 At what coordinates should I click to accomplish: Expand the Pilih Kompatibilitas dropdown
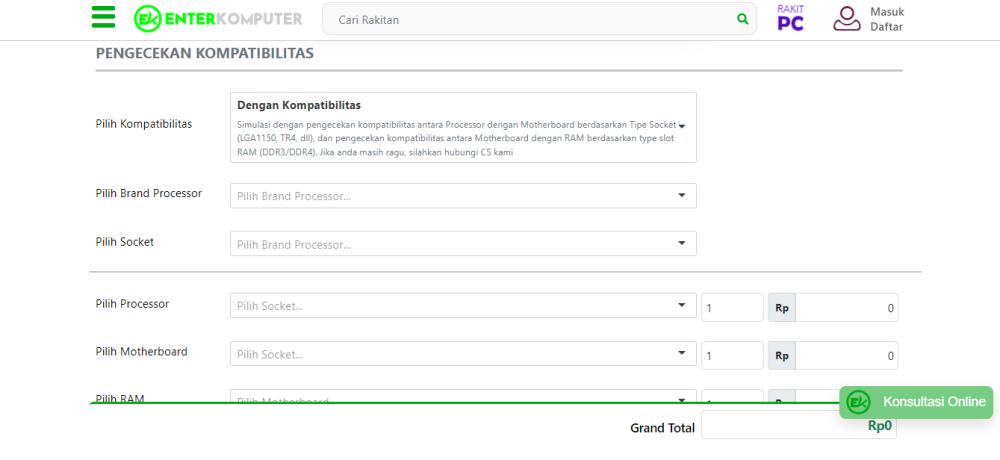682,127
